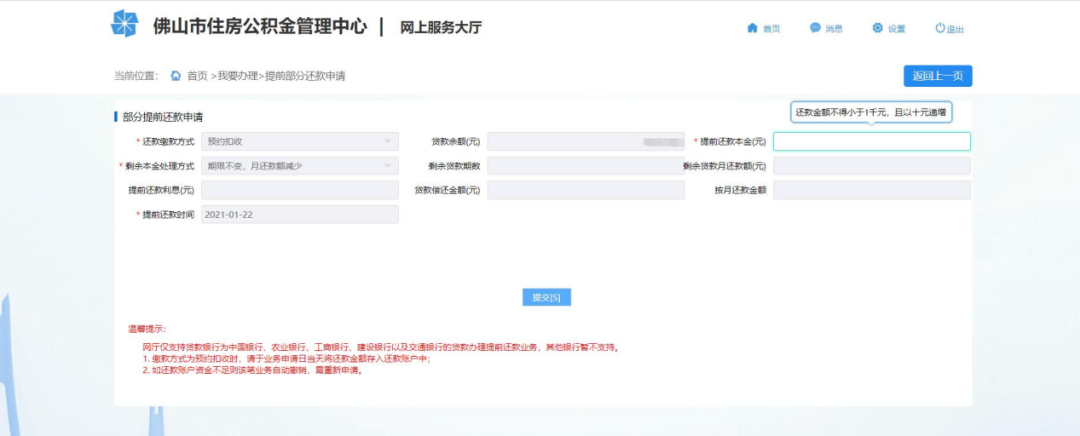Click 我要办理 in the breadcrumb

click(238, 76)
